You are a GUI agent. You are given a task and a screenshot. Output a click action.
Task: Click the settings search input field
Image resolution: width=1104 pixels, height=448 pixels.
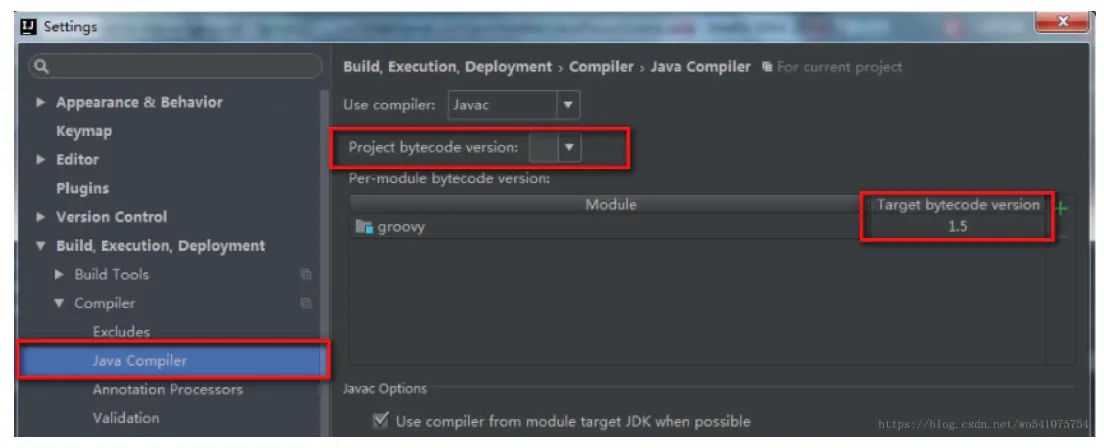click(x=175, y=66)
